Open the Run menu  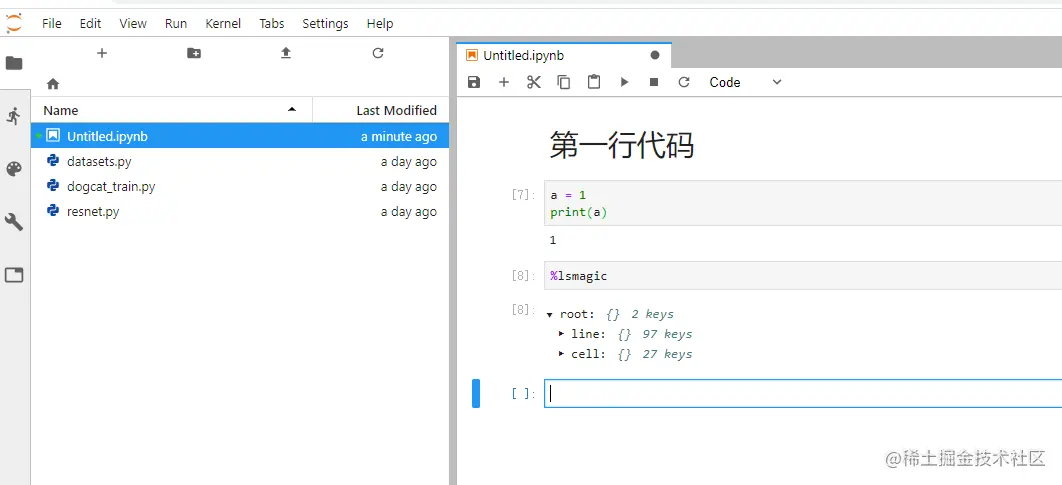[175, 23]
